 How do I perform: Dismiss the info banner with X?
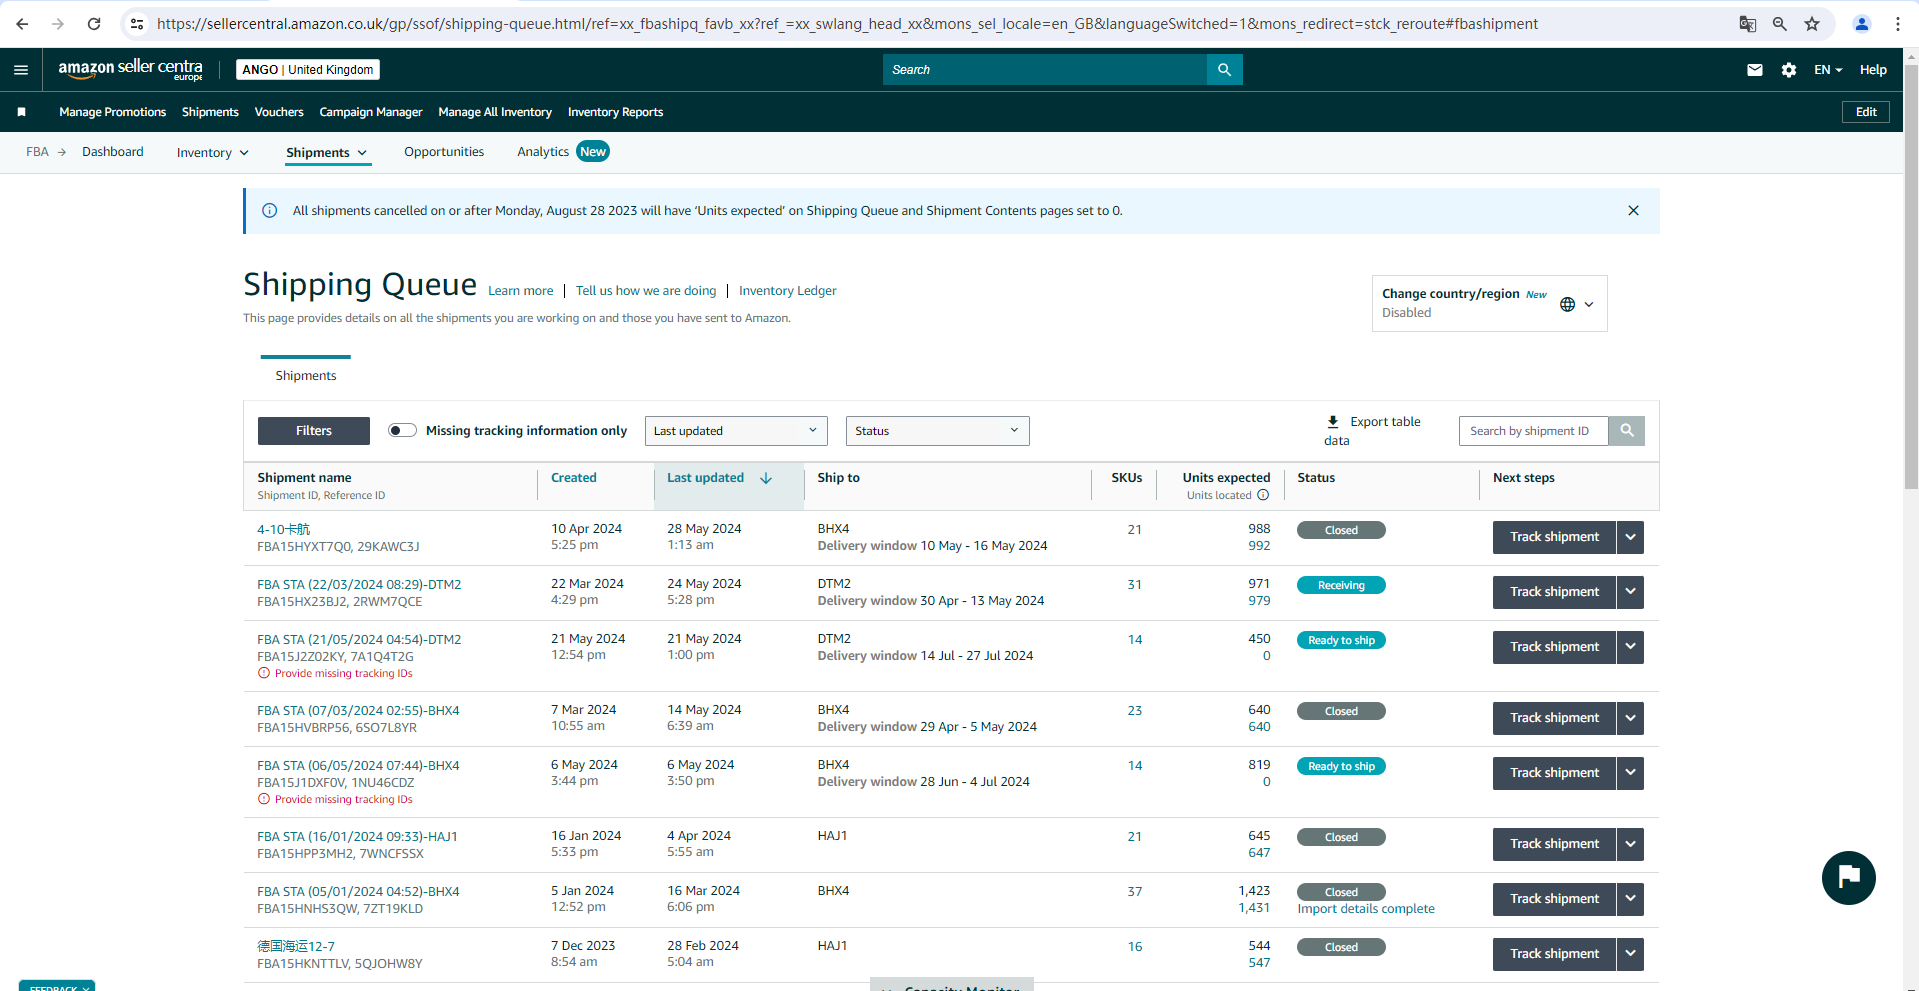click(x=1633, y=211)
